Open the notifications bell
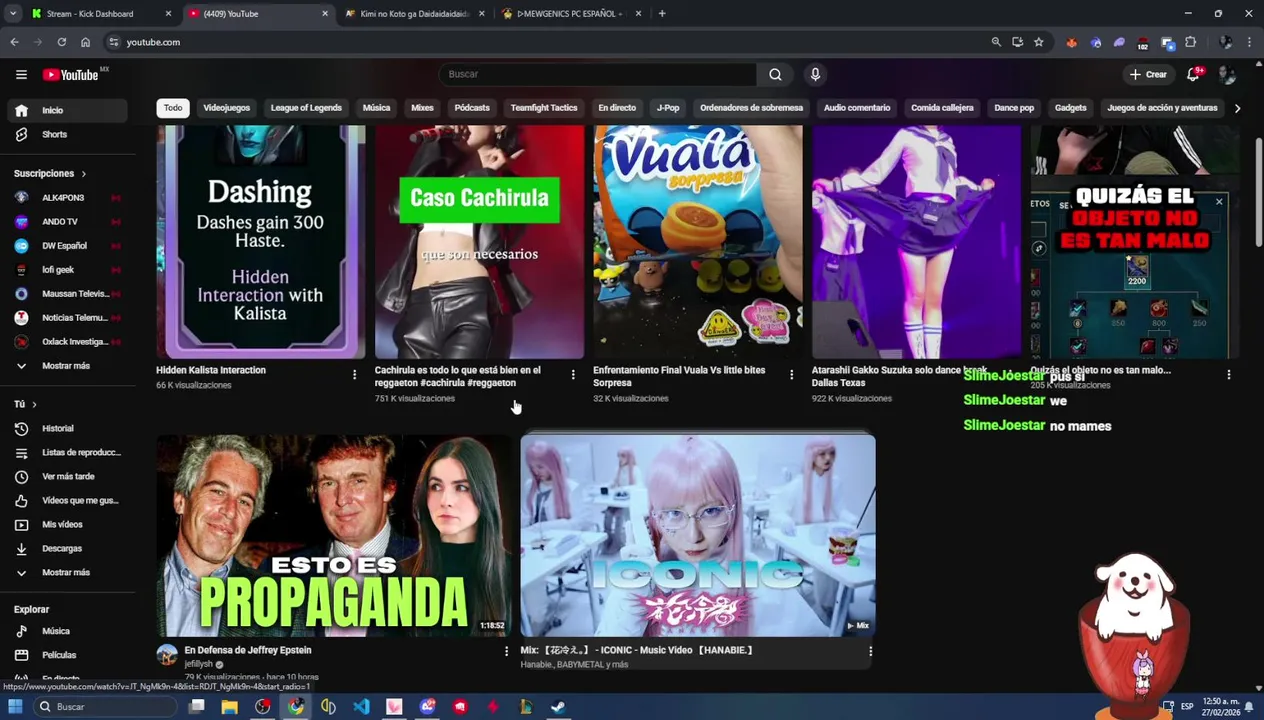 [1193, 75]
